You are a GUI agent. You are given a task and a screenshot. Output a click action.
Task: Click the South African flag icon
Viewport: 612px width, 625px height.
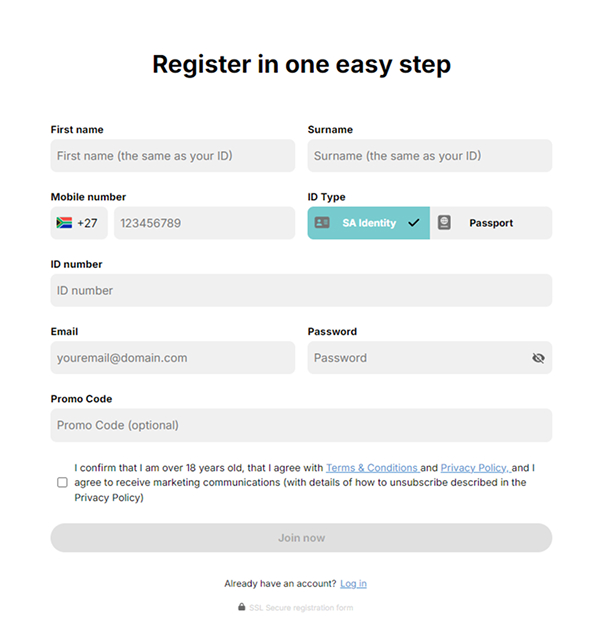point(64,222)
